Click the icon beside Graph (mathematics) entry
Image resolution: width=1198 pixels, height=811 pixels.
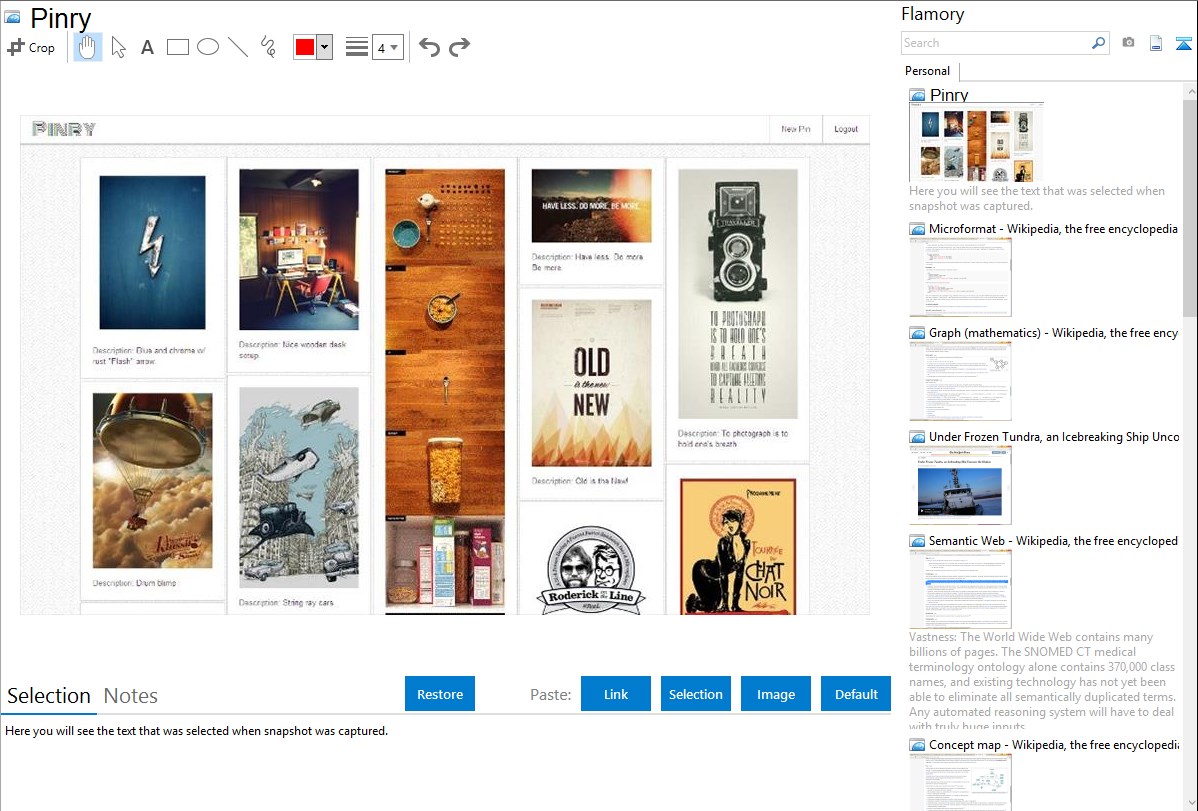point(918,333)
